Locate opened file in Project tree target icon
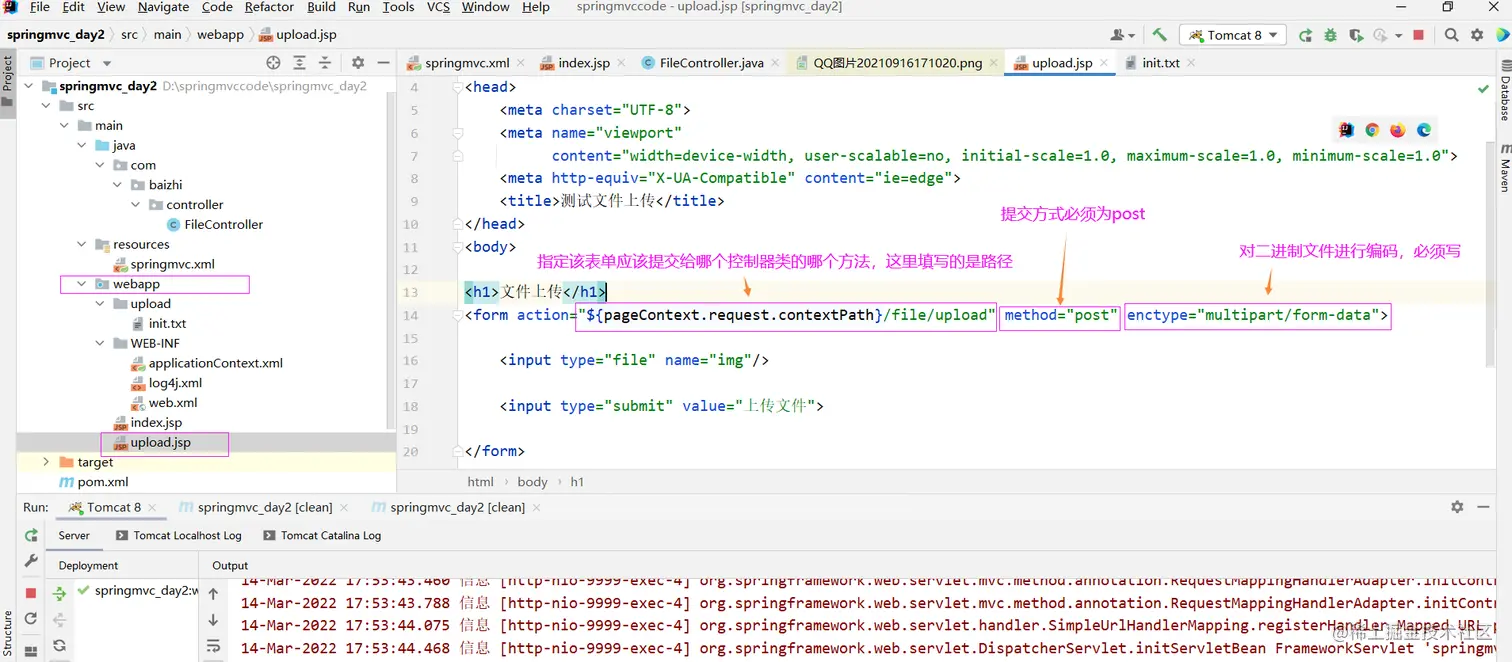This screenshot has height=662, width=1512. (273, 62)
